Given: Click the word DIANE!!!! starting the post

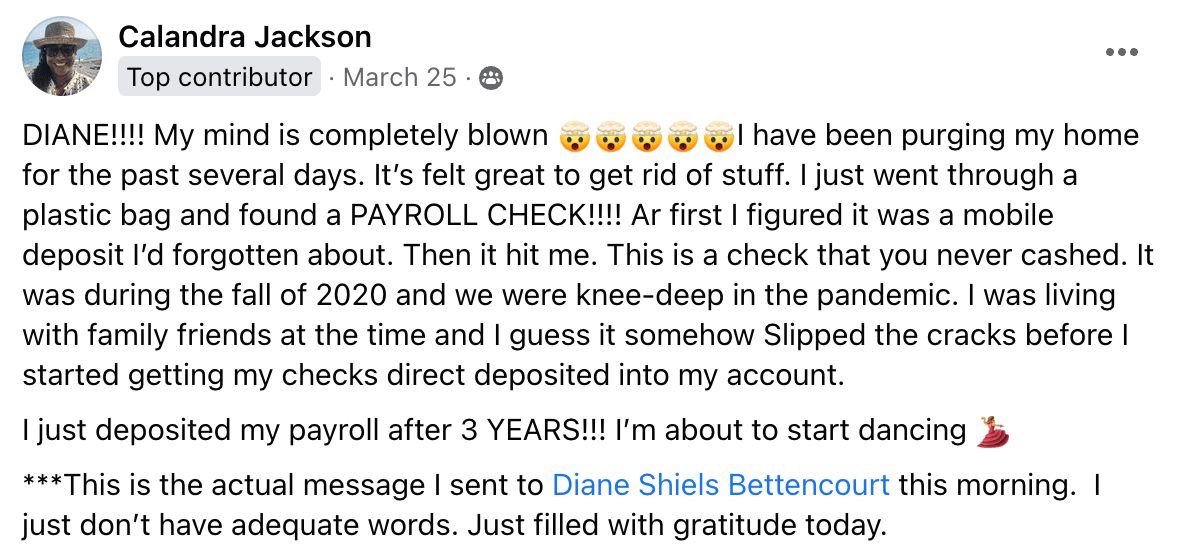Looking at the screenshot, I should tap(82, 135).
